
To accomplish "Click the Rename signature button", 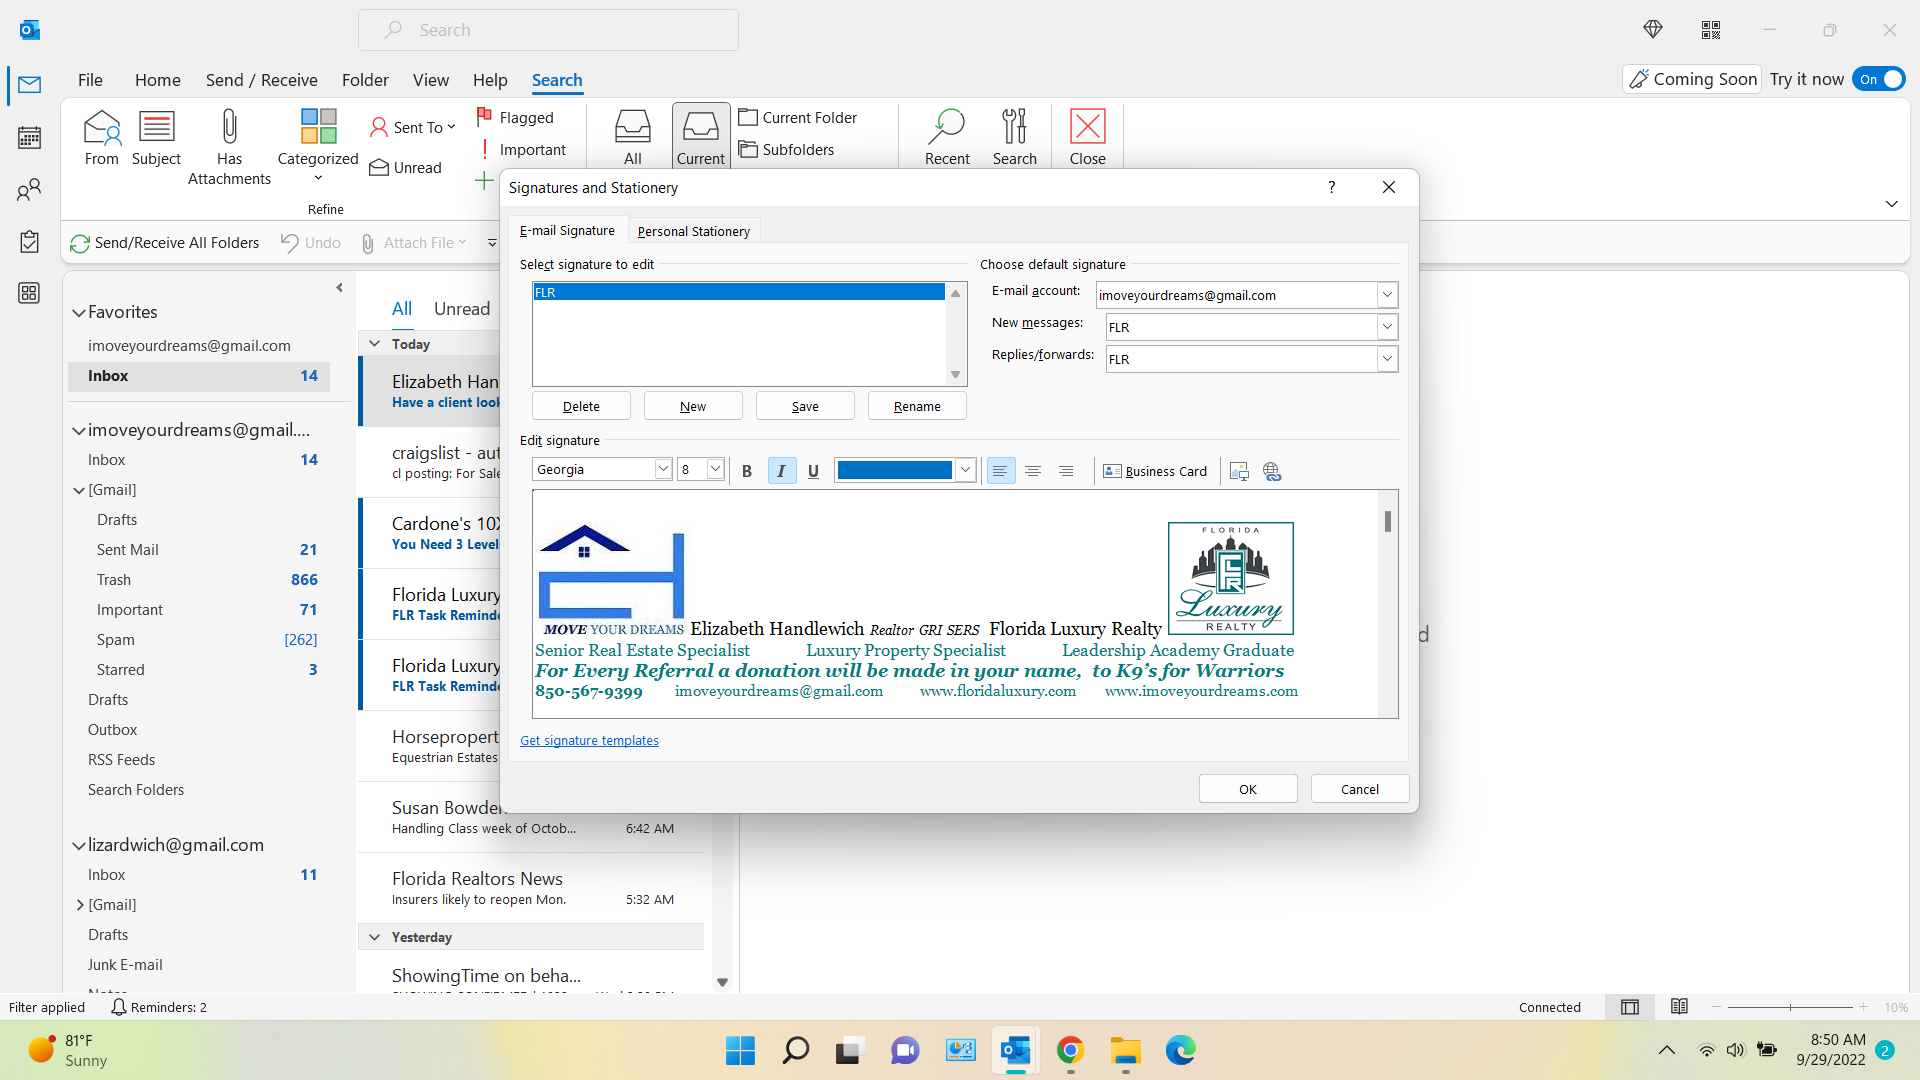I will (917, 406).
